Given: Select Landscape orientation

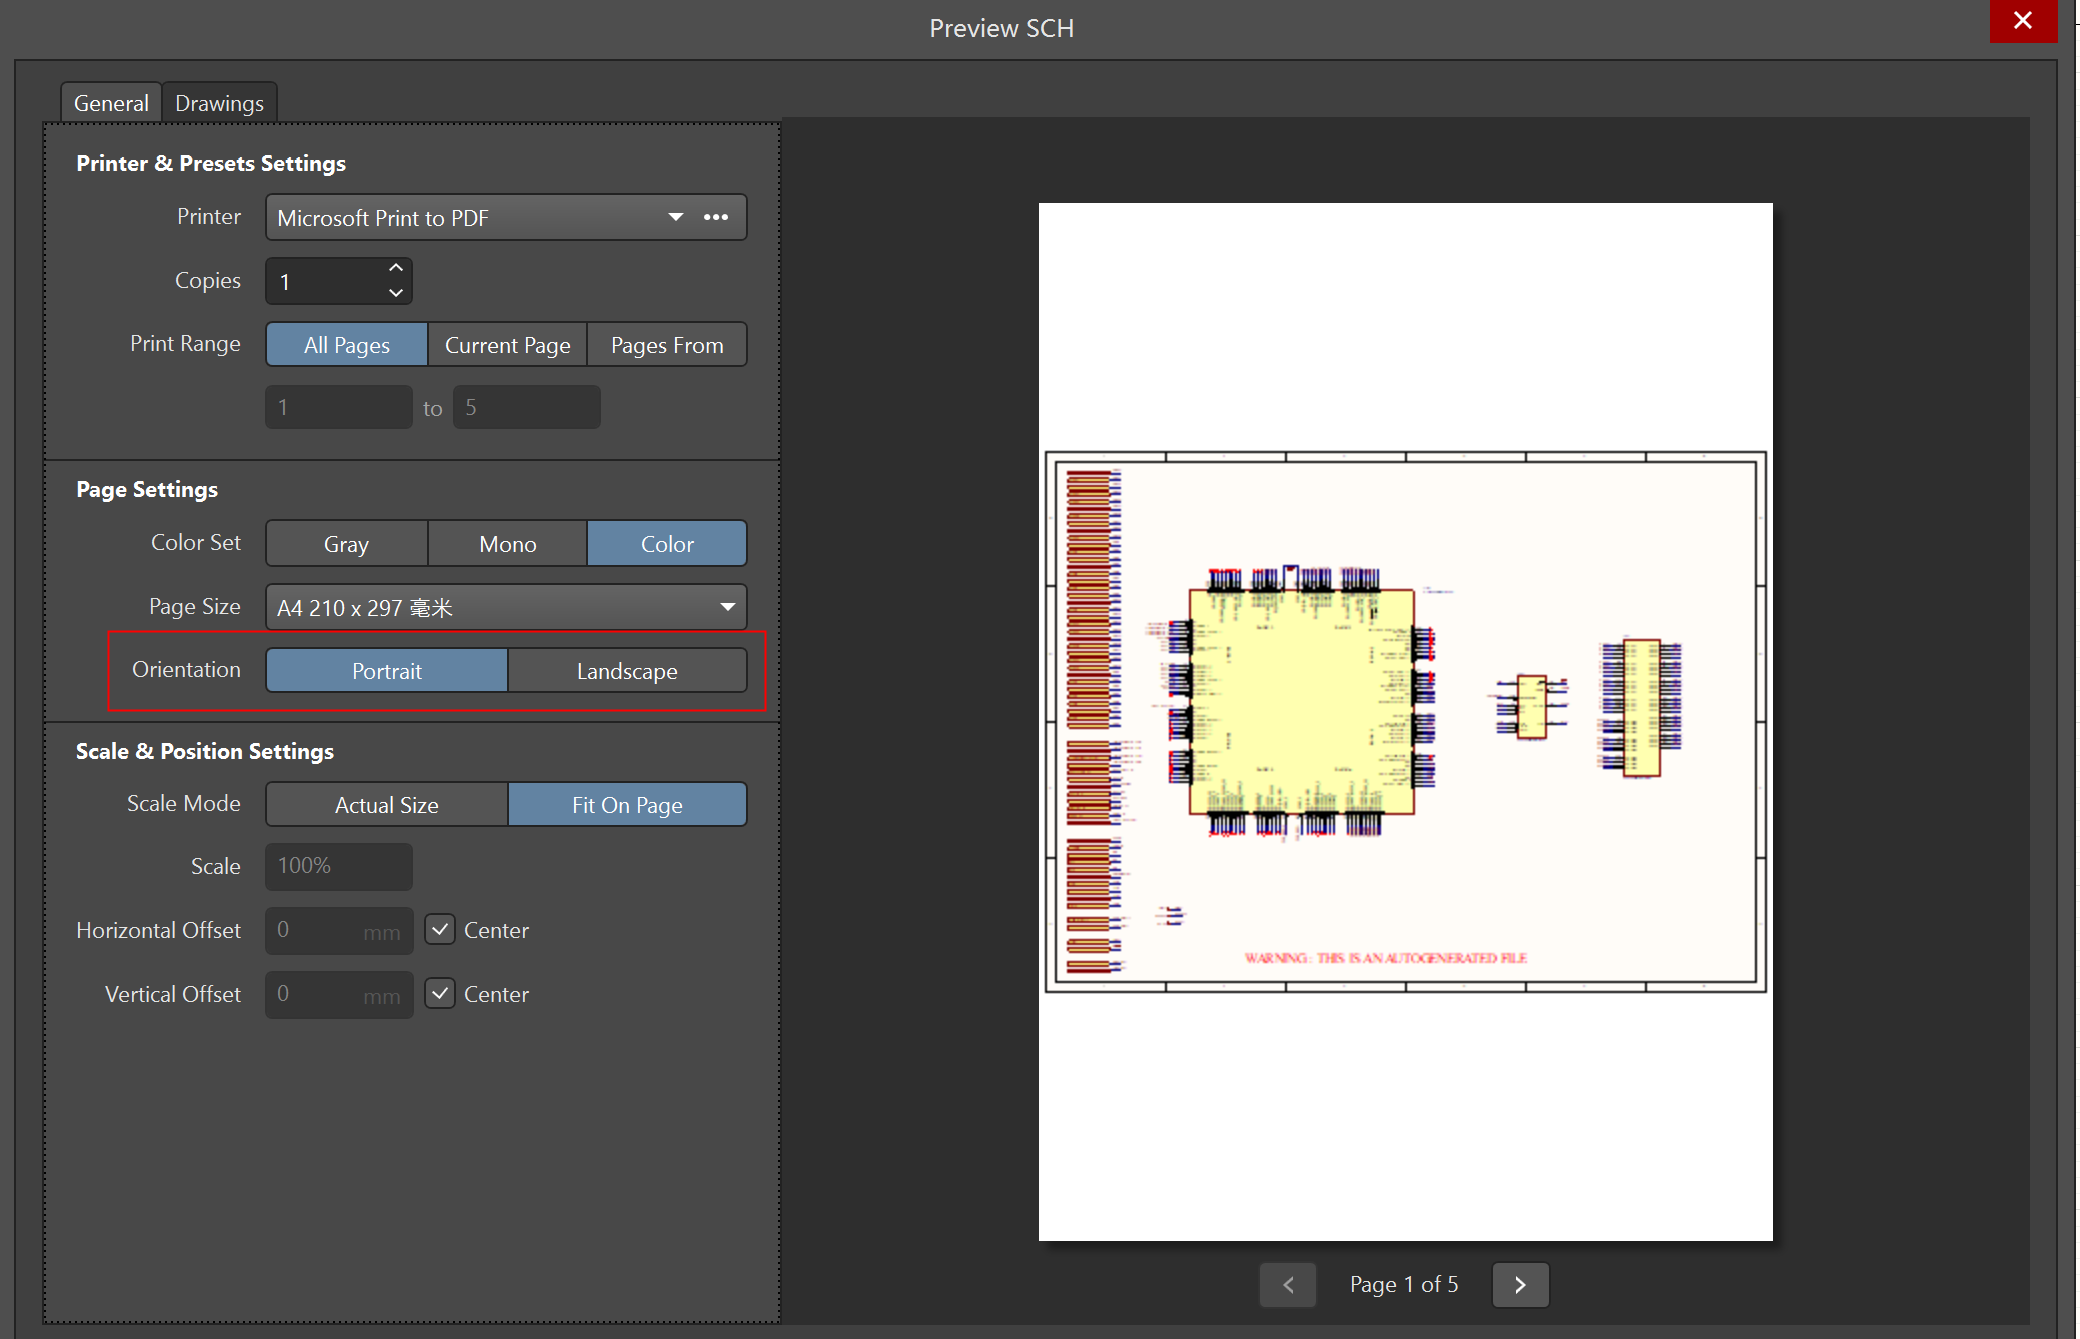Looking at the screenshot, I should (x=627, y=671).
